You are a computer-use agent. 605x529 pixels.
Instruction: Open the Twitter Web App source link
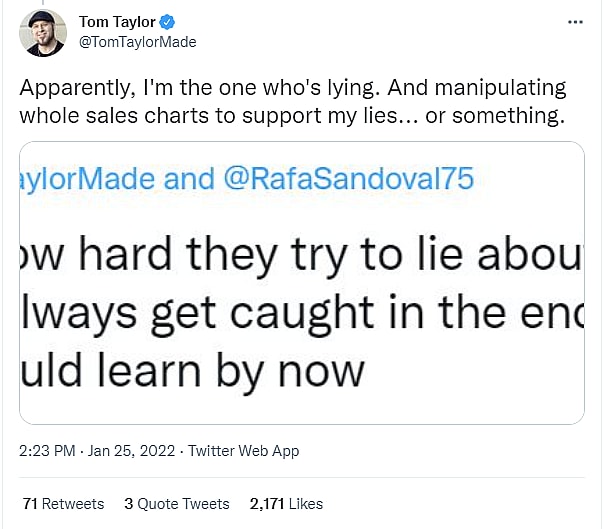(243, 451)
